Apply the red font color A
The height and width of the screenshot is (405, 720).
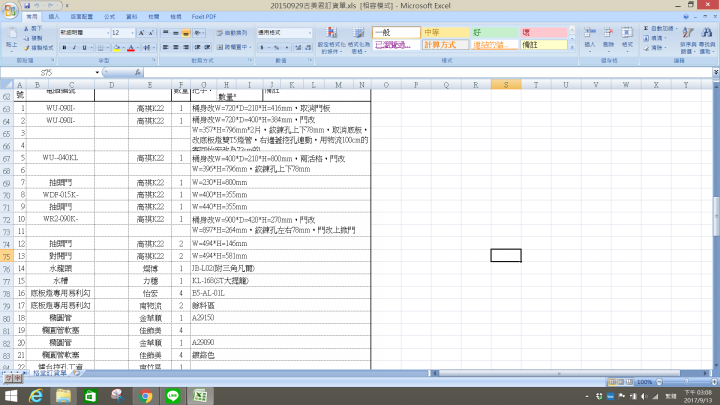[131, 48]
